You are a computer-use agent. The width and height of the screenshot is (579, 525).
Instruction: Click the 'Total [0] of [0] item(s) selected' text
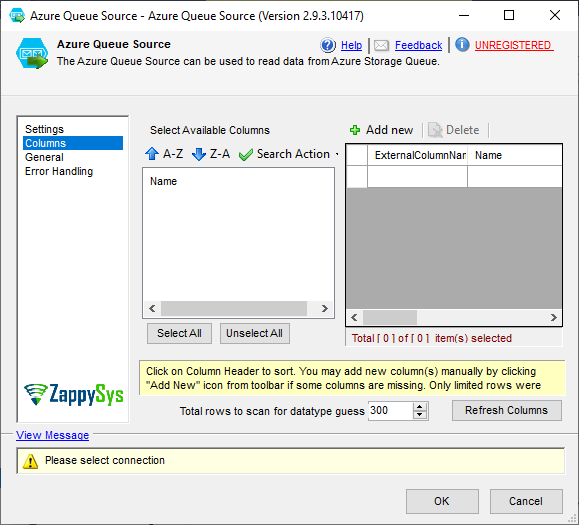coord(432,338)
